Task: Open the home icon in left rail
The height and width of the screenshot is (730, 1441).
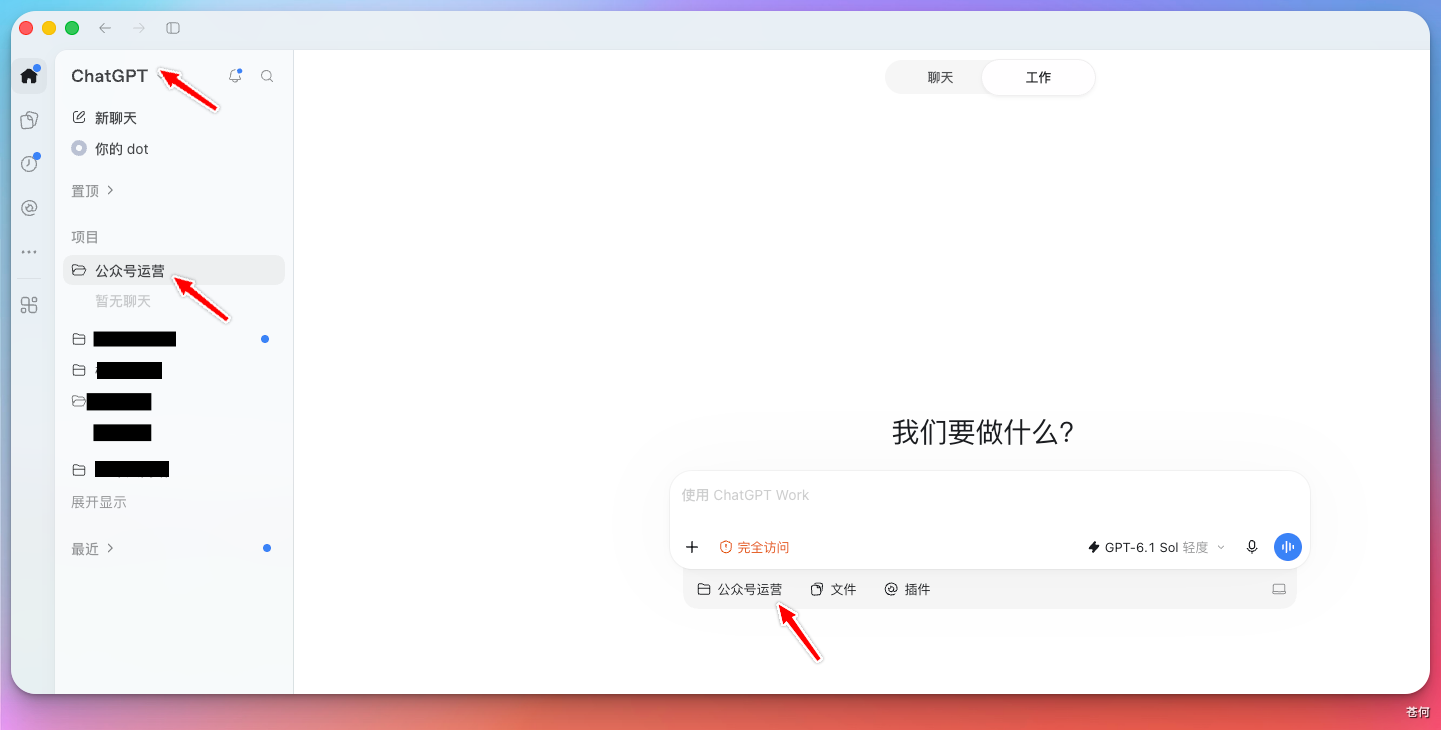Action: pyautogui.click(x=29, y=76)
